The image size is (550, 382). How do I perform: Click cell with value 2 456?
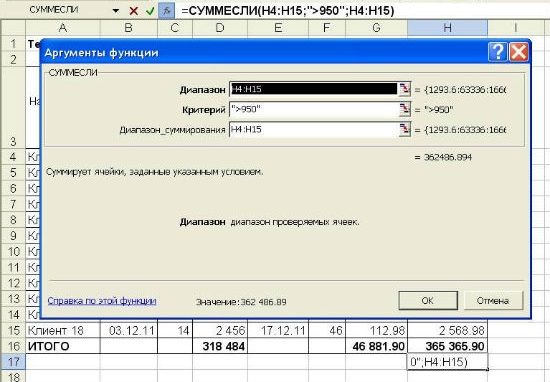(220, 330)
